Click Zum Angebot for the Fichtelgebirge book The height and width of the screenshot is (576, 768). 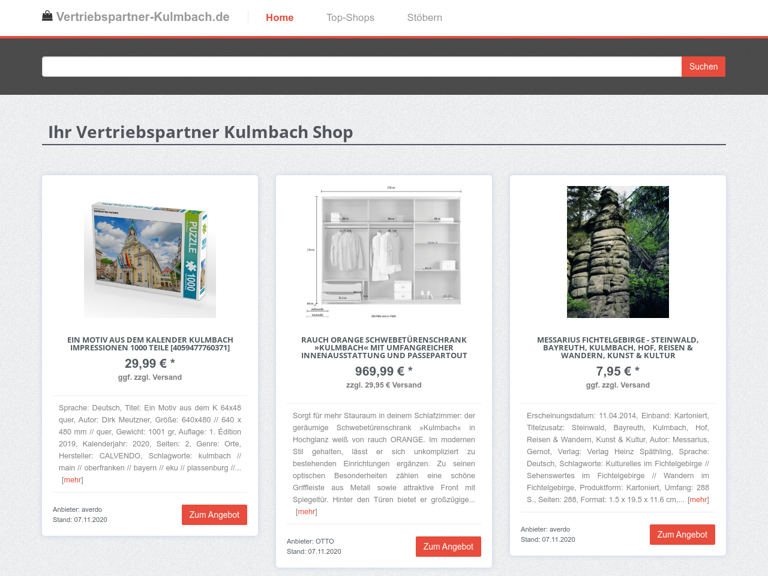(682, 535)
